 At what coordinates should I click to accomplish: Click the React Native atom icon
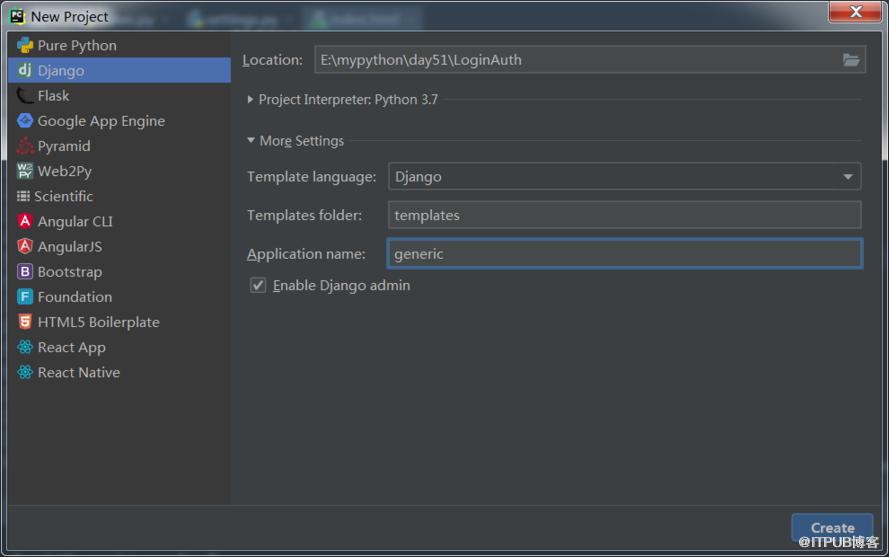click(25, 372)
